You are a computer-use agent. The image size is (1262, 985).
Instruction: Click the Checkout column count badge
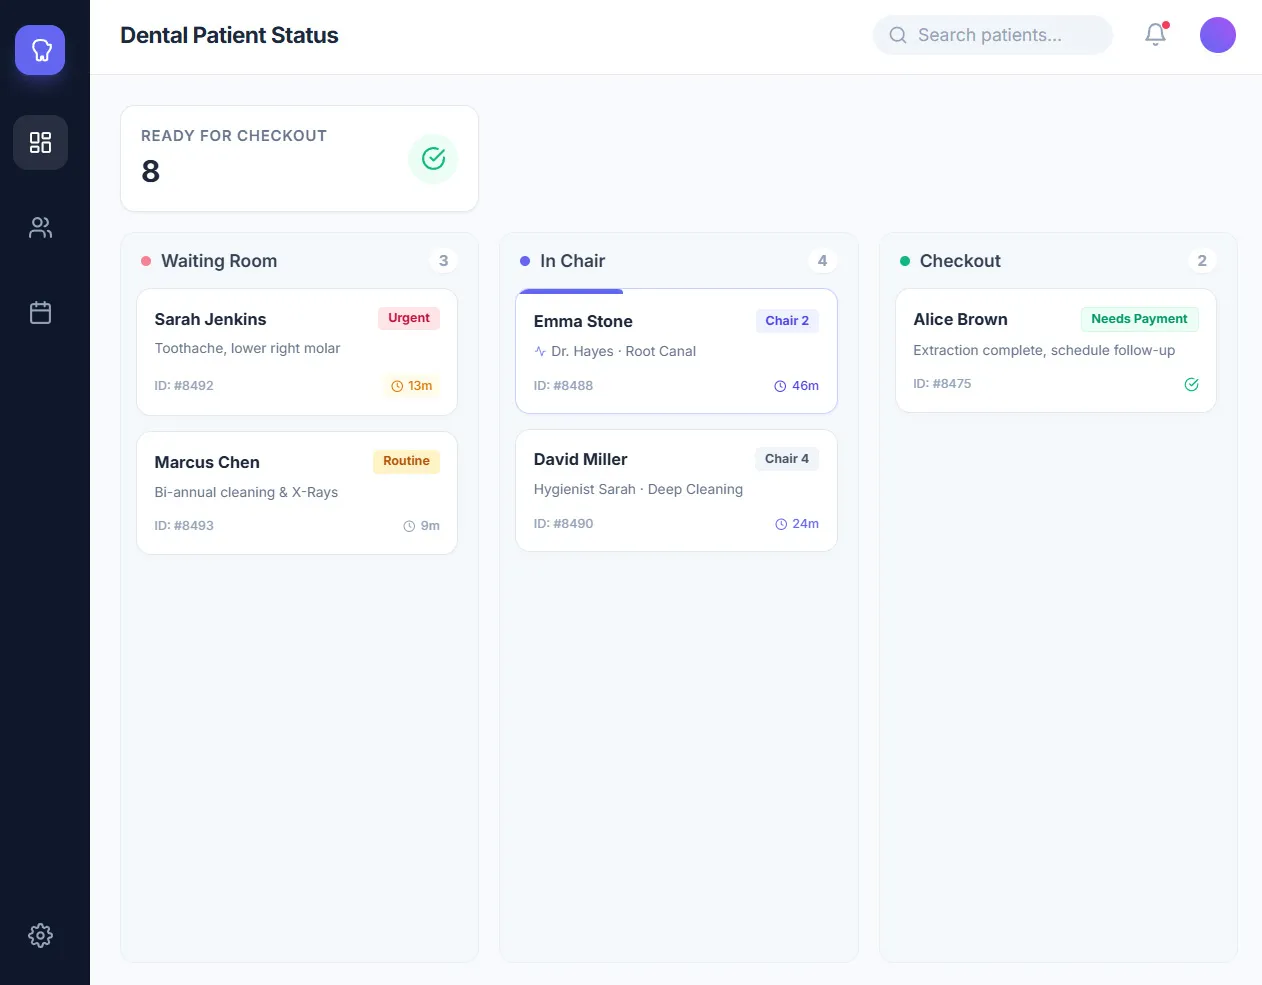tap(1202, 261)
